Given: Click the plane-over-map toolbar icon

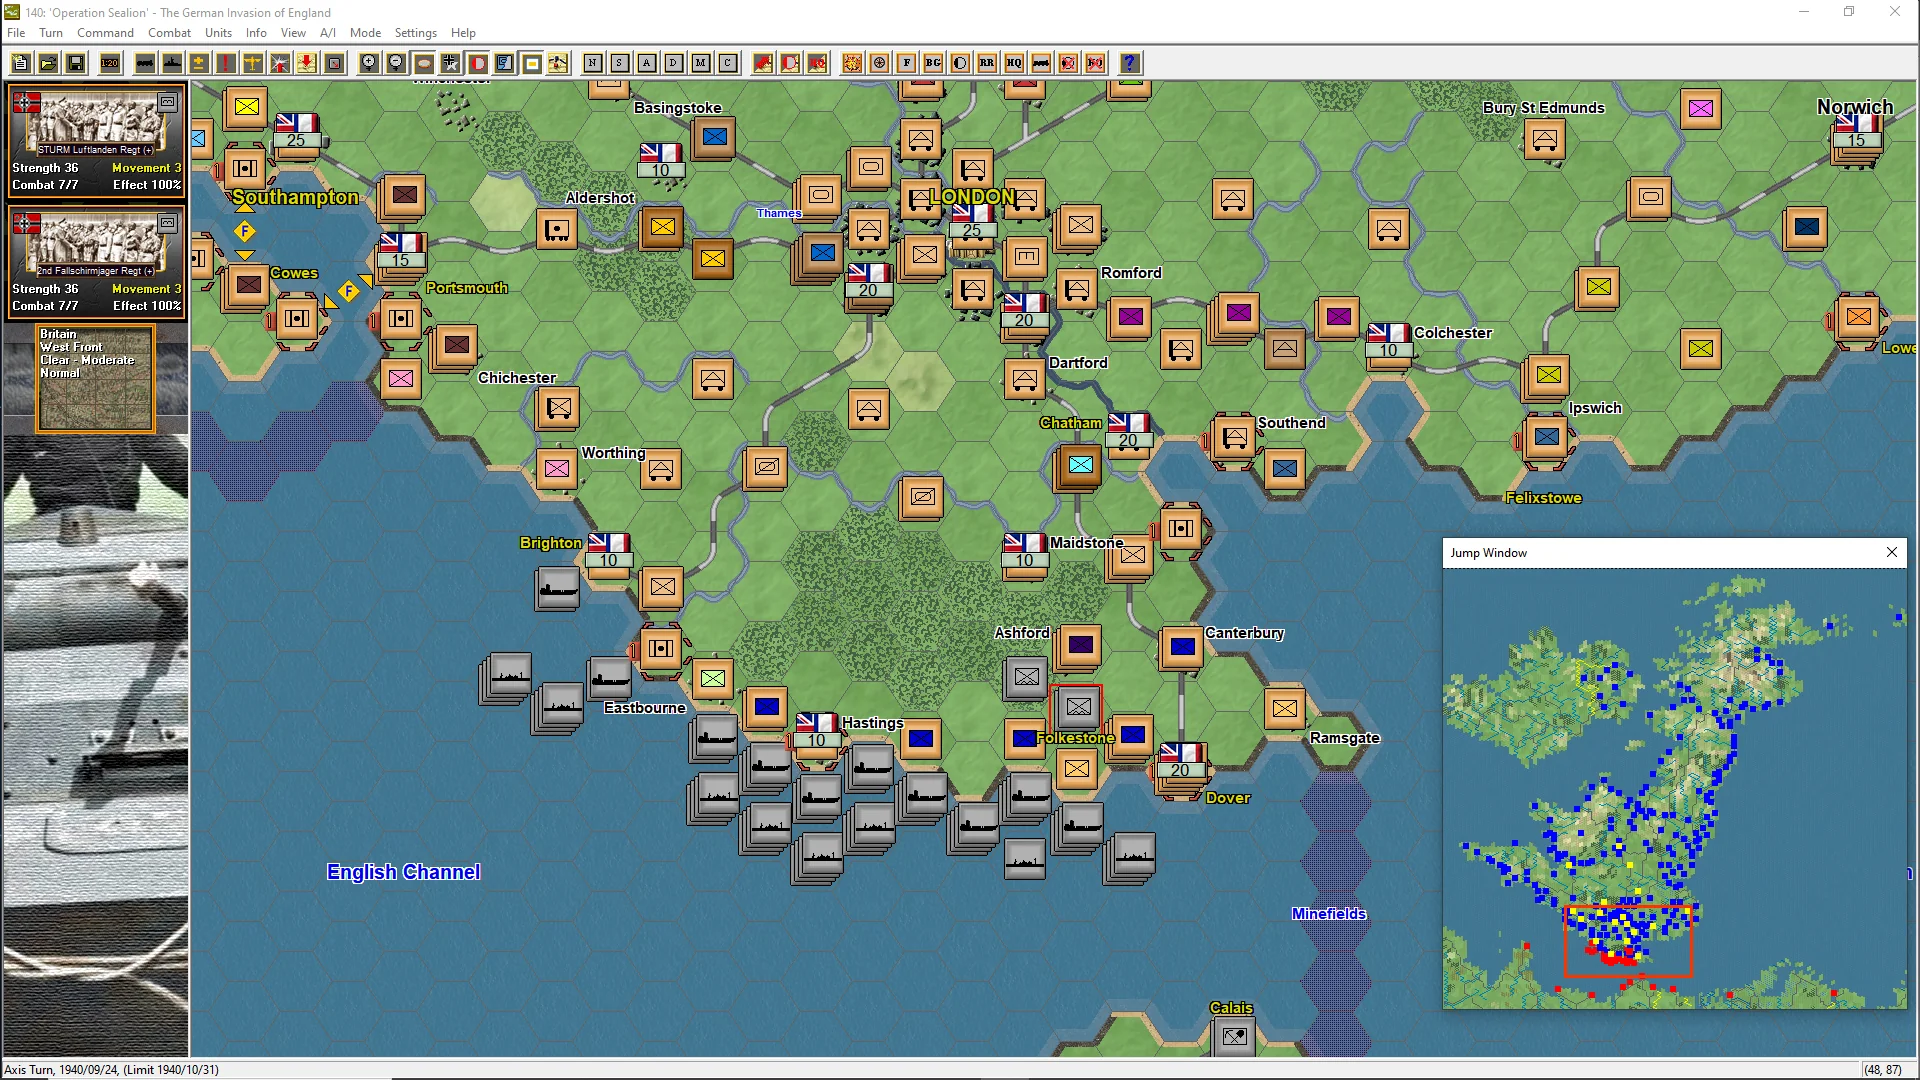Looking at the screenshot, I should 558,63.
